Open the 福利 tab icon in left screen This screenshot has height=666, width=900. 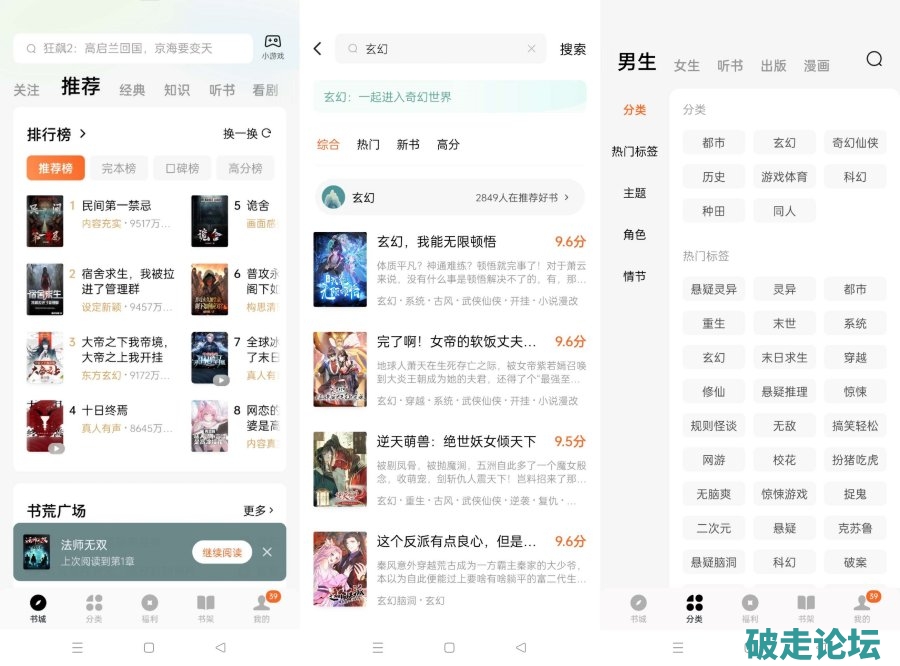[x=149, y=603]
